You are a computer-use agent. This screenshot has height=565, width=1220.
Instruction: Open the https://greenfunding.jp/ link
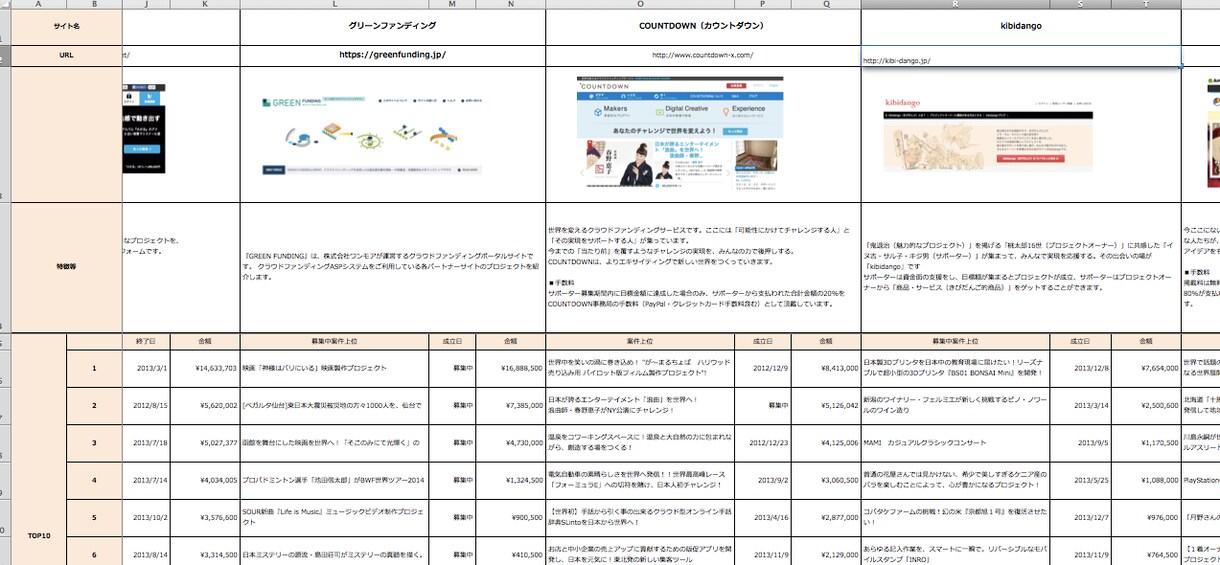click(x=392, y=55)
